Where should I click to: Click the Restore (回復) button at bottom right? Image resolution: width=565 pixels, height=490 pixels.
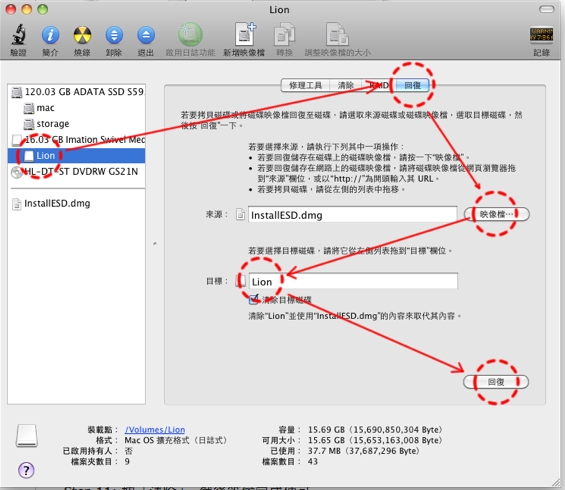point(496,382)
